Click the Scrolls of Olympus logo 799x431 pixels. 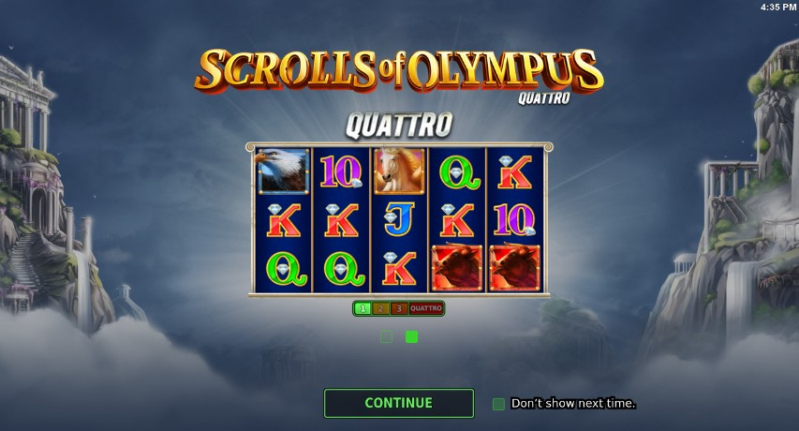click(399, 74)
